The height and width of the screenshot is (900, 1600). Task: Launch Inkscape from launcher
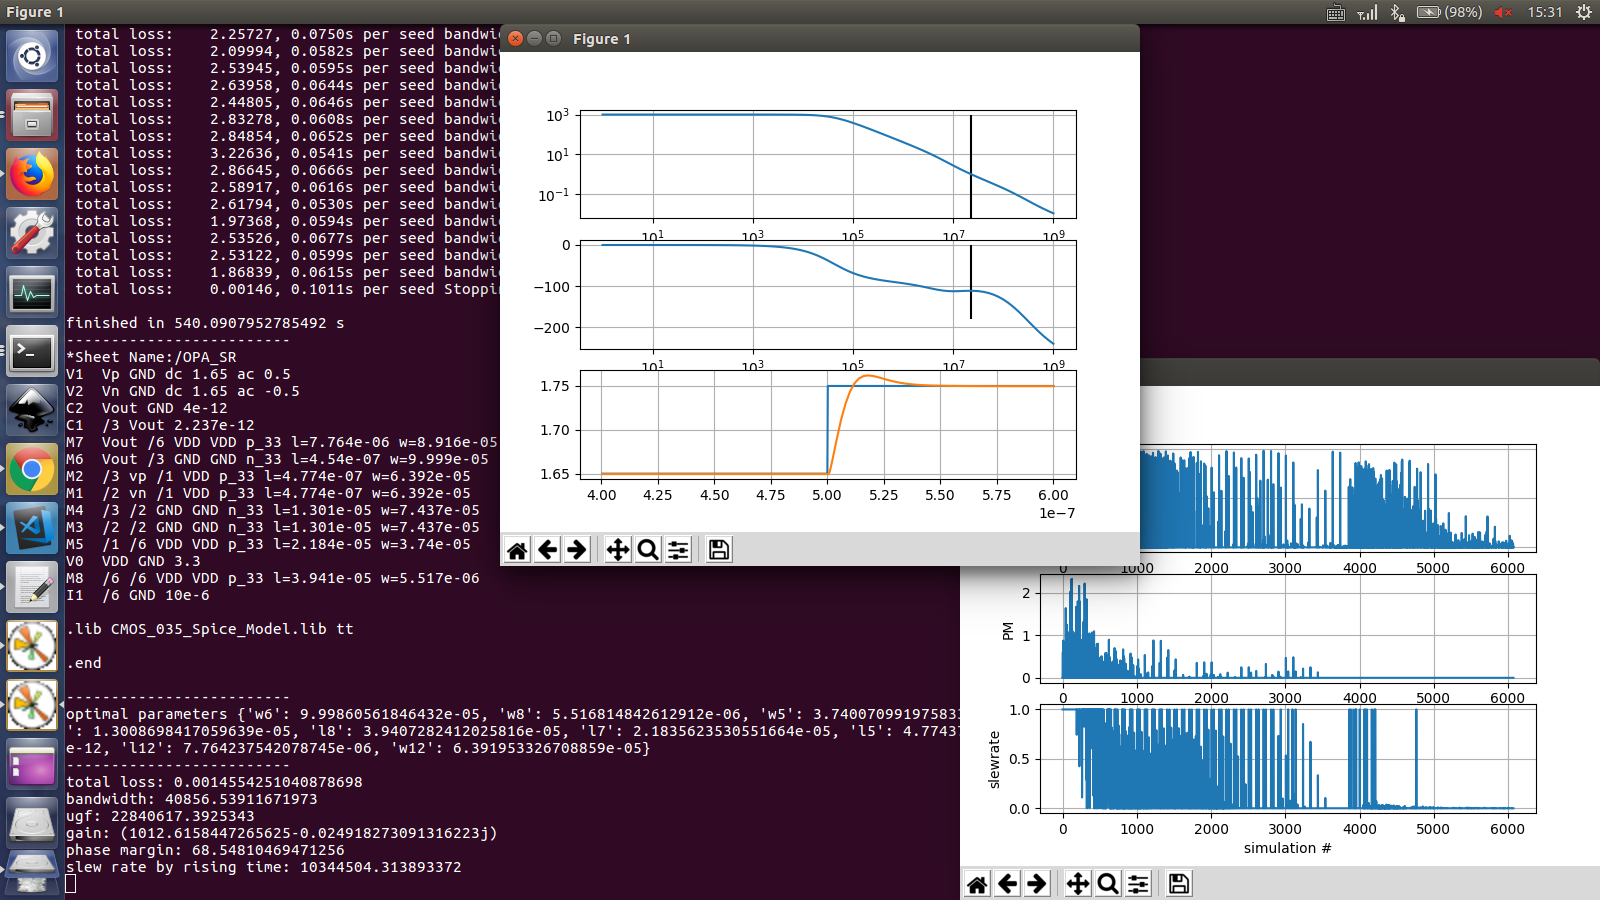32,410
